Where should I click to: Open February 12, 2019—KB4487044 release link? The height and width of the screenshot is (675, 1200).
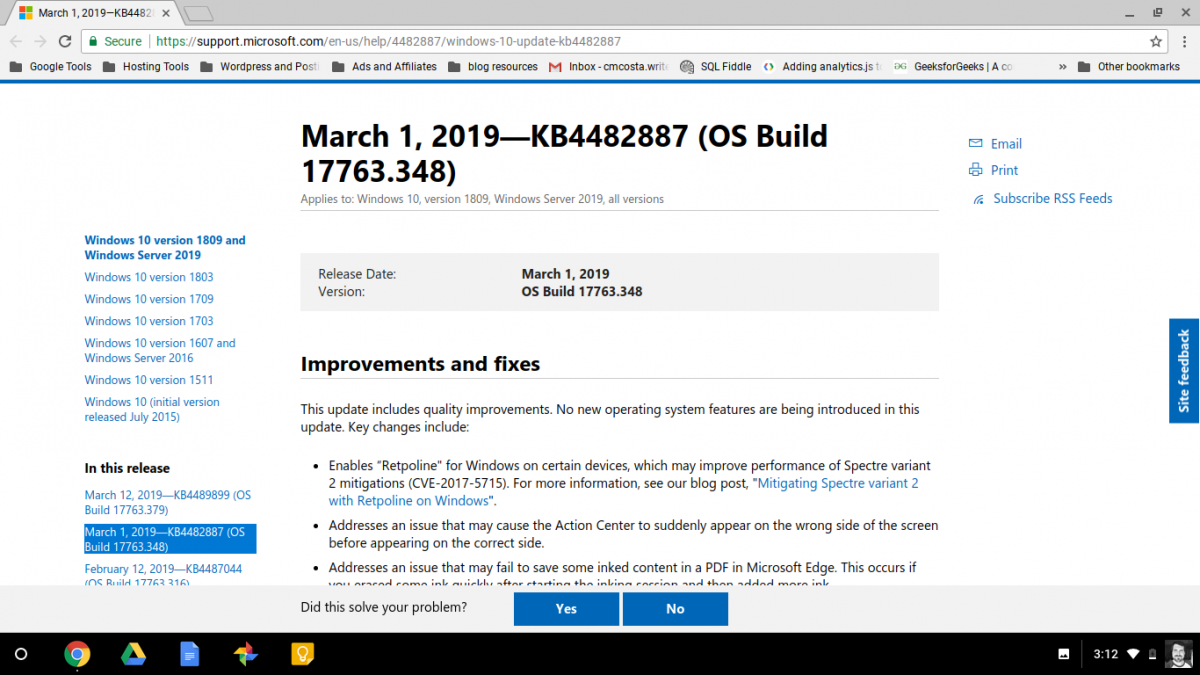point(163,576)
